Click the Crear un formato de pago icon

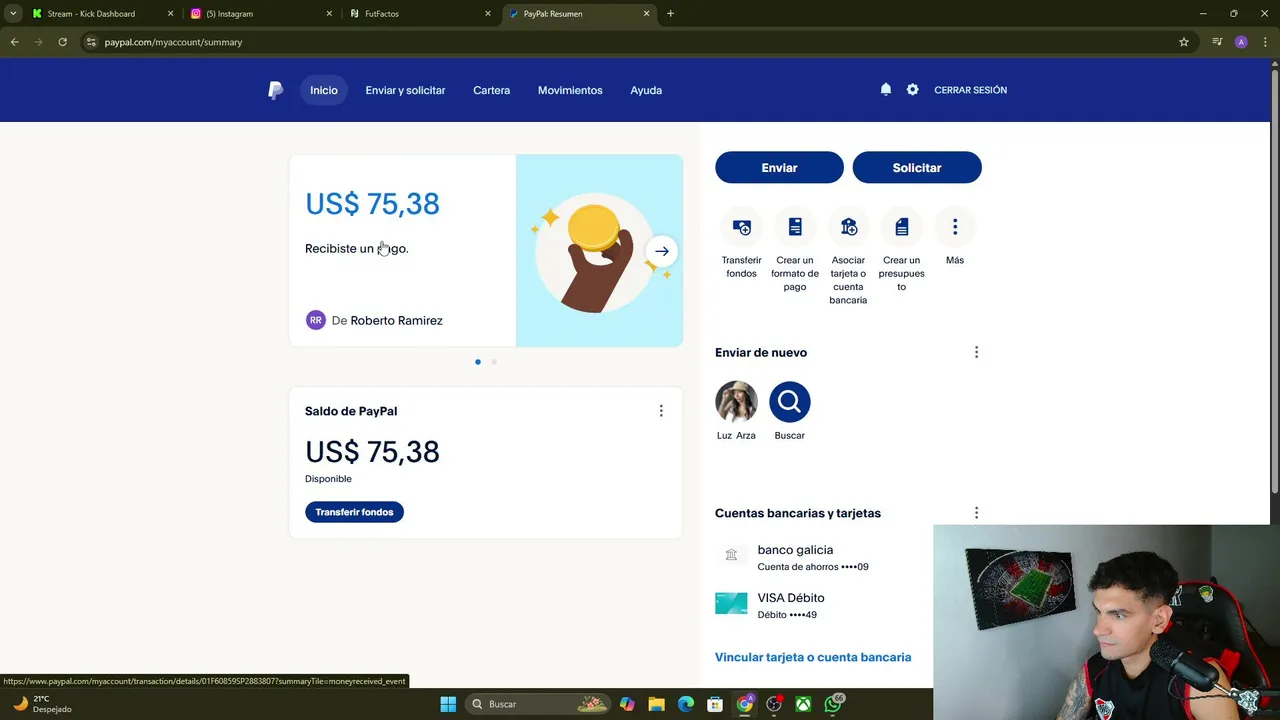click(795, 227)
